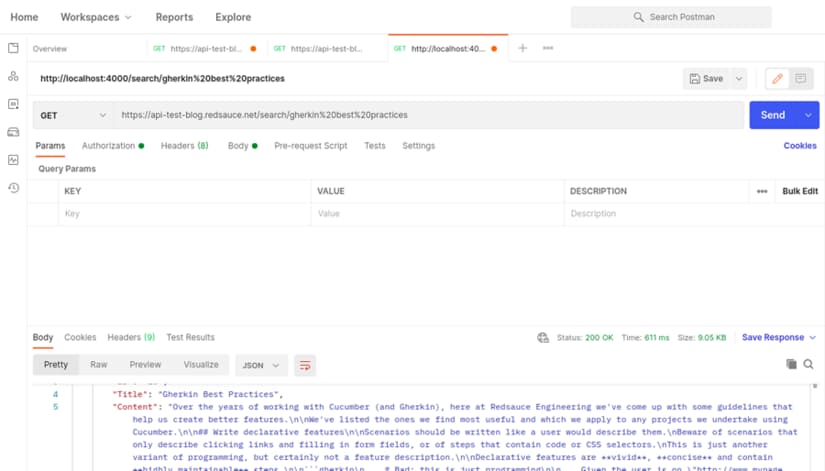Open Reports menu
This screenshot has height=471, width=825.
pyautogui.click(x=174, y=17)
